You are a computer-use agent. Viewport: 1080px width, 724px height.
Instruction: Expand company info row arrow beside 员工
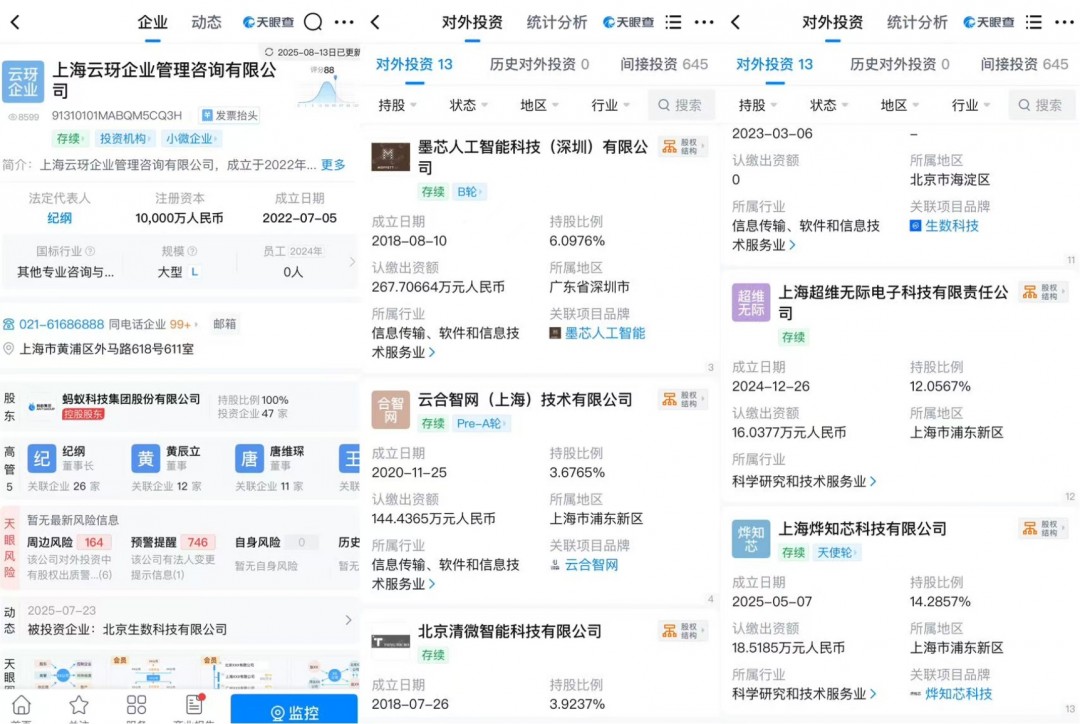tap(352, 262)
